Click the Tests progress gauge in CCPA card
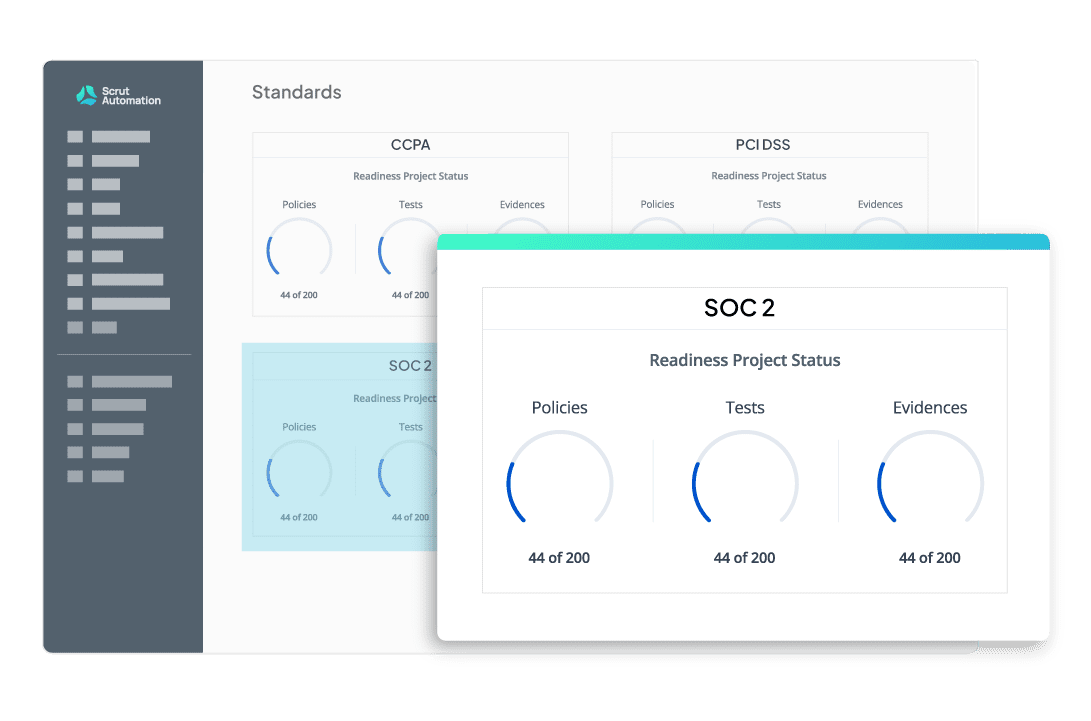This screenshot has width=1091, height=721. click(x=408, y=248)
